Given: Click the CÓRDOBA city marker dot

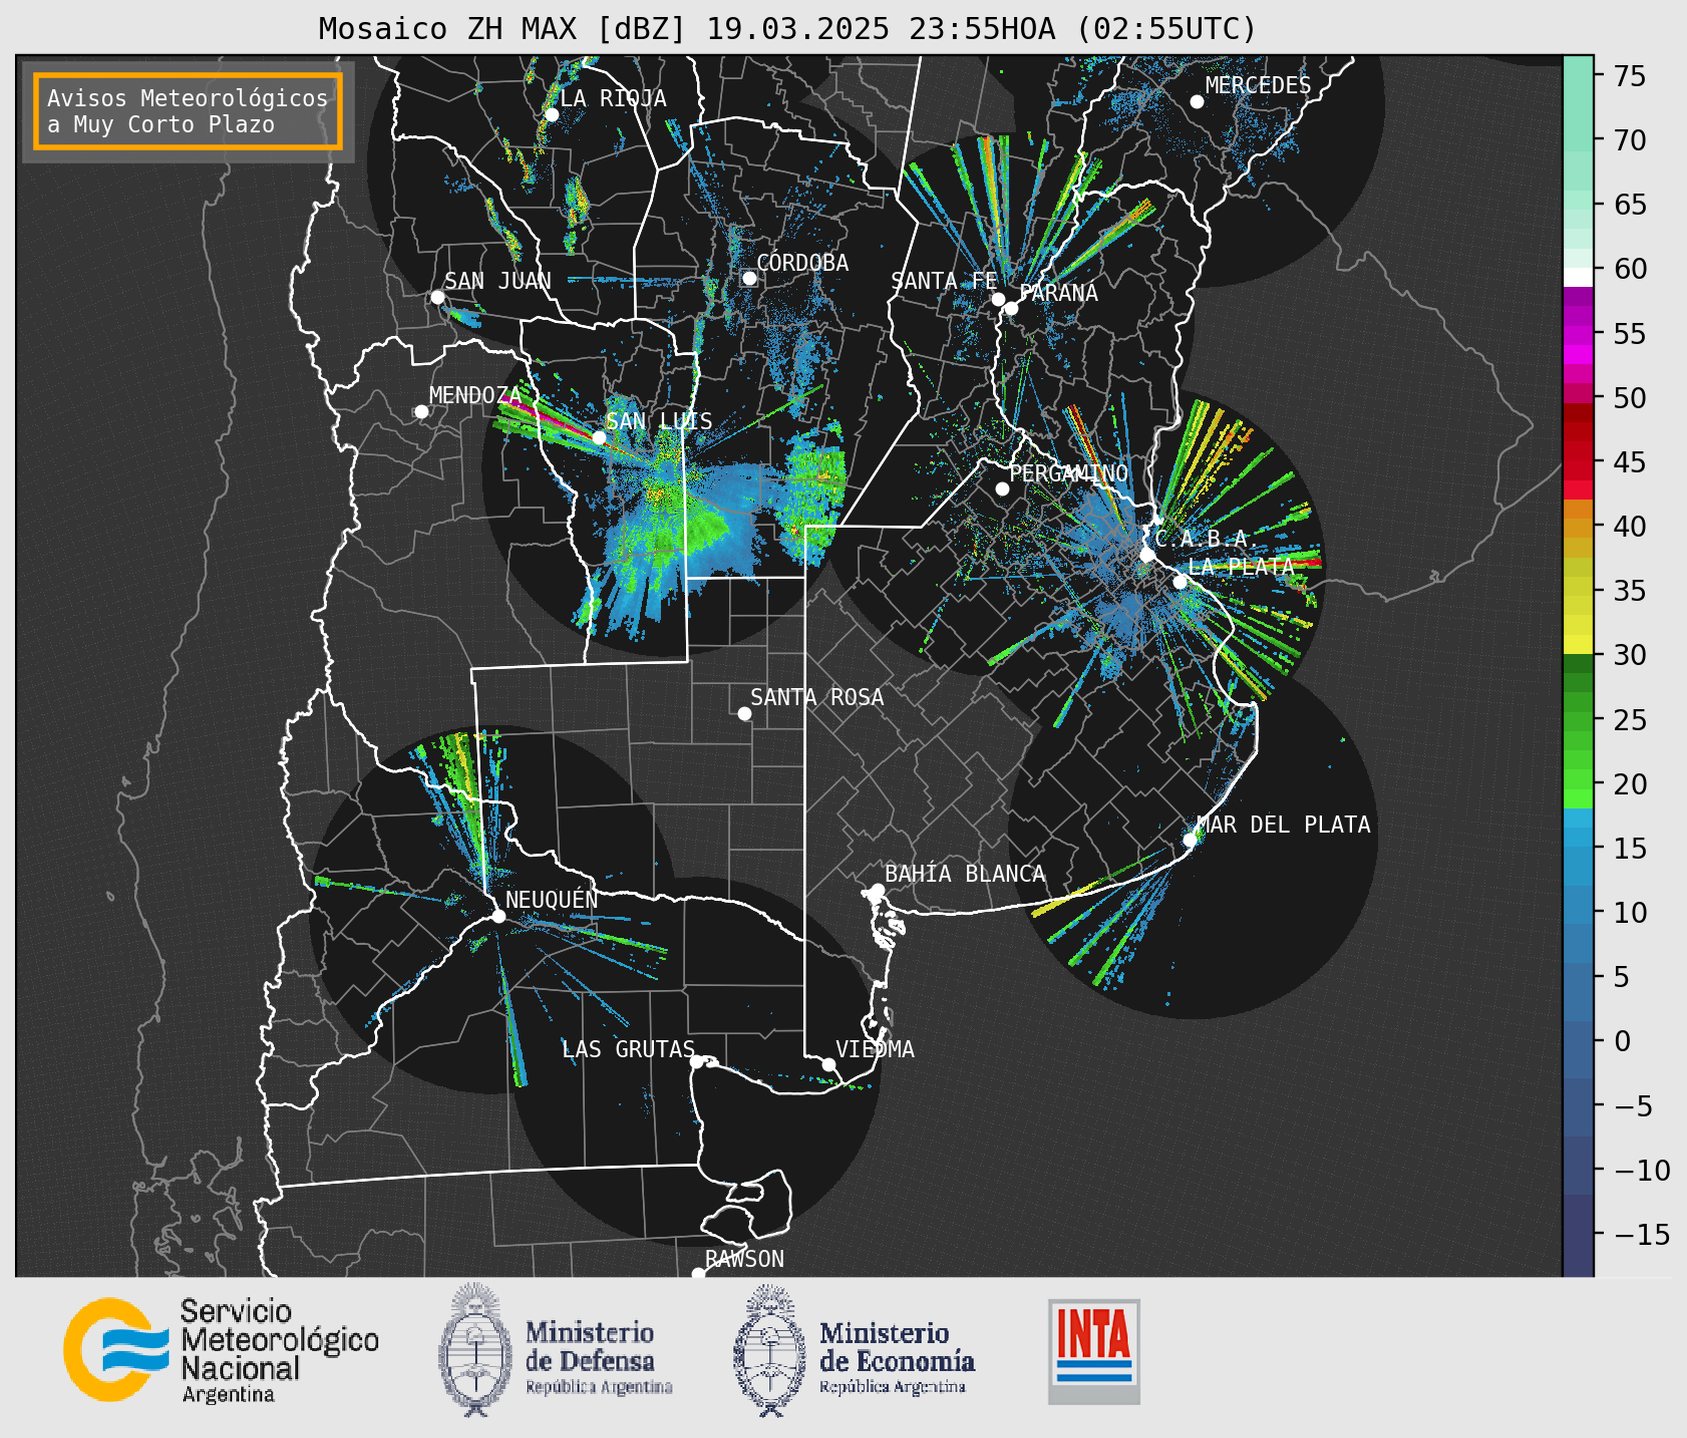Looking at the screenshot, I should tap(749, 278).
